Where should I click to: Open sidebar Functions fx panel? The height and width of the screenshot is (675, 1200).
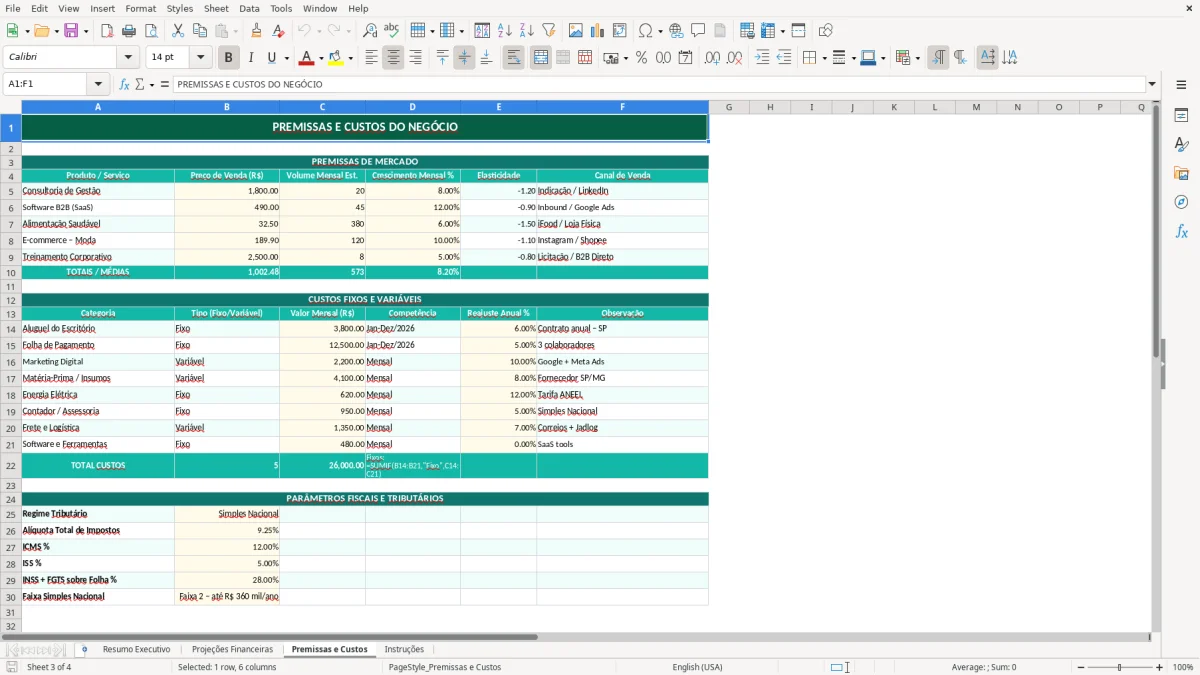(1181, 231)
